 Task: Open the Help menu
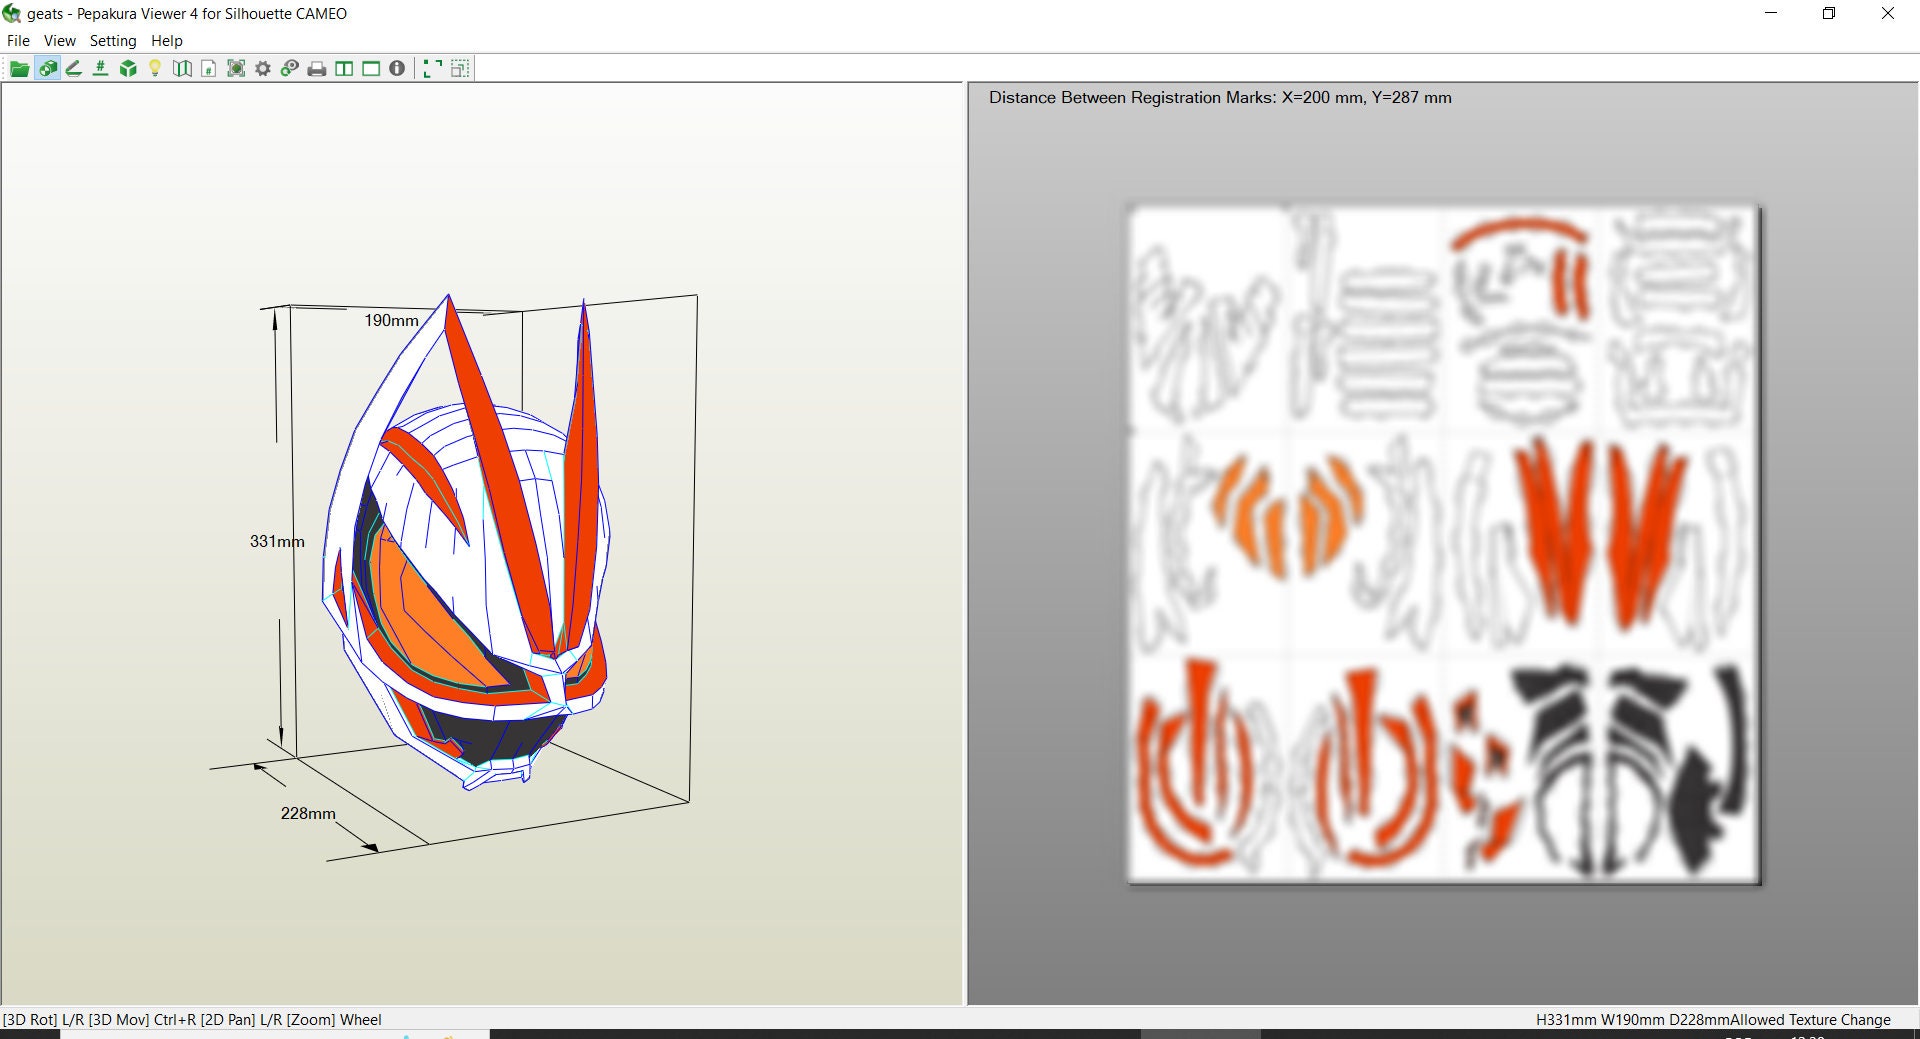(x=167, y=41)
